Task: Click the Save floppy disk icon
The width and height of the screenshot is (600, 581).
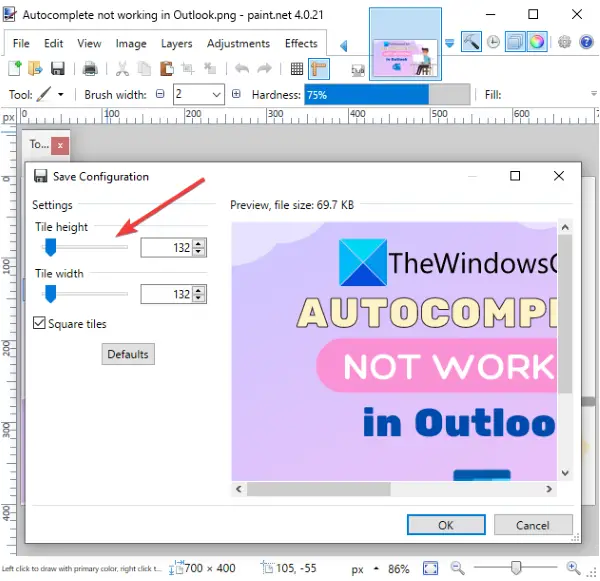Action: [x=57, y=69]
